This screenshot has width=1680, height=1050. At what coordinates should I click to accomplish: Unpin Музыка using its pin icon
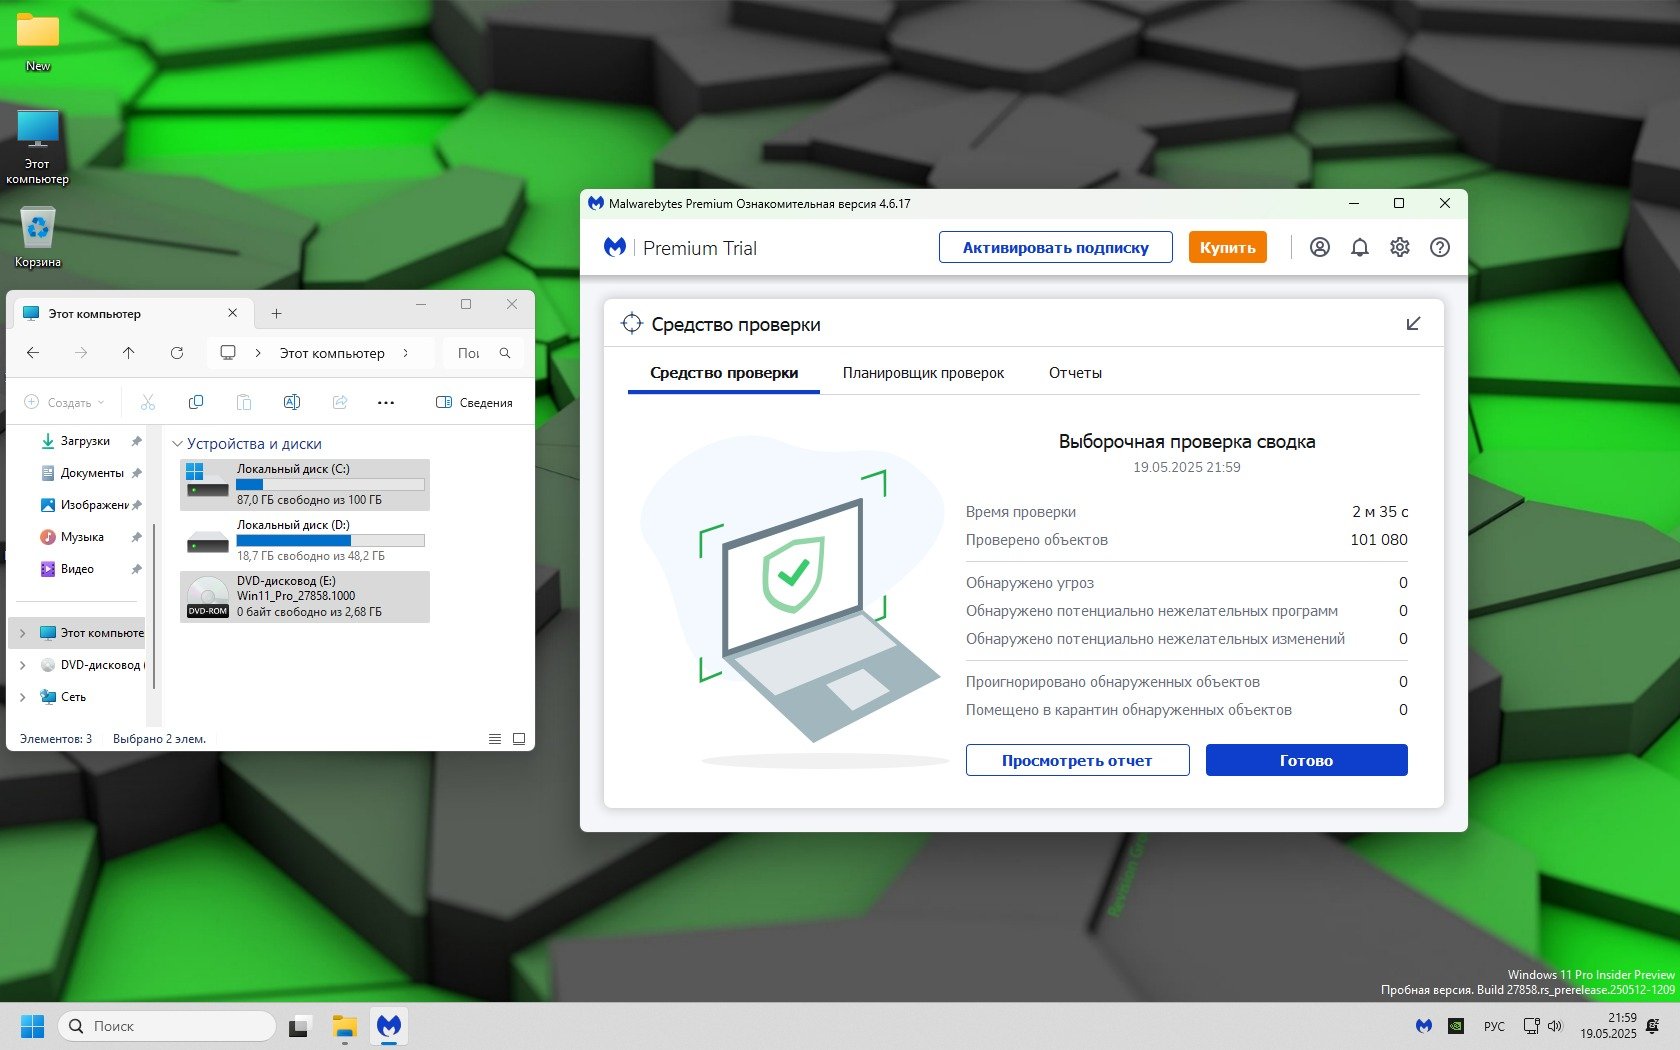pyautogui.click(x=137, y=537)
